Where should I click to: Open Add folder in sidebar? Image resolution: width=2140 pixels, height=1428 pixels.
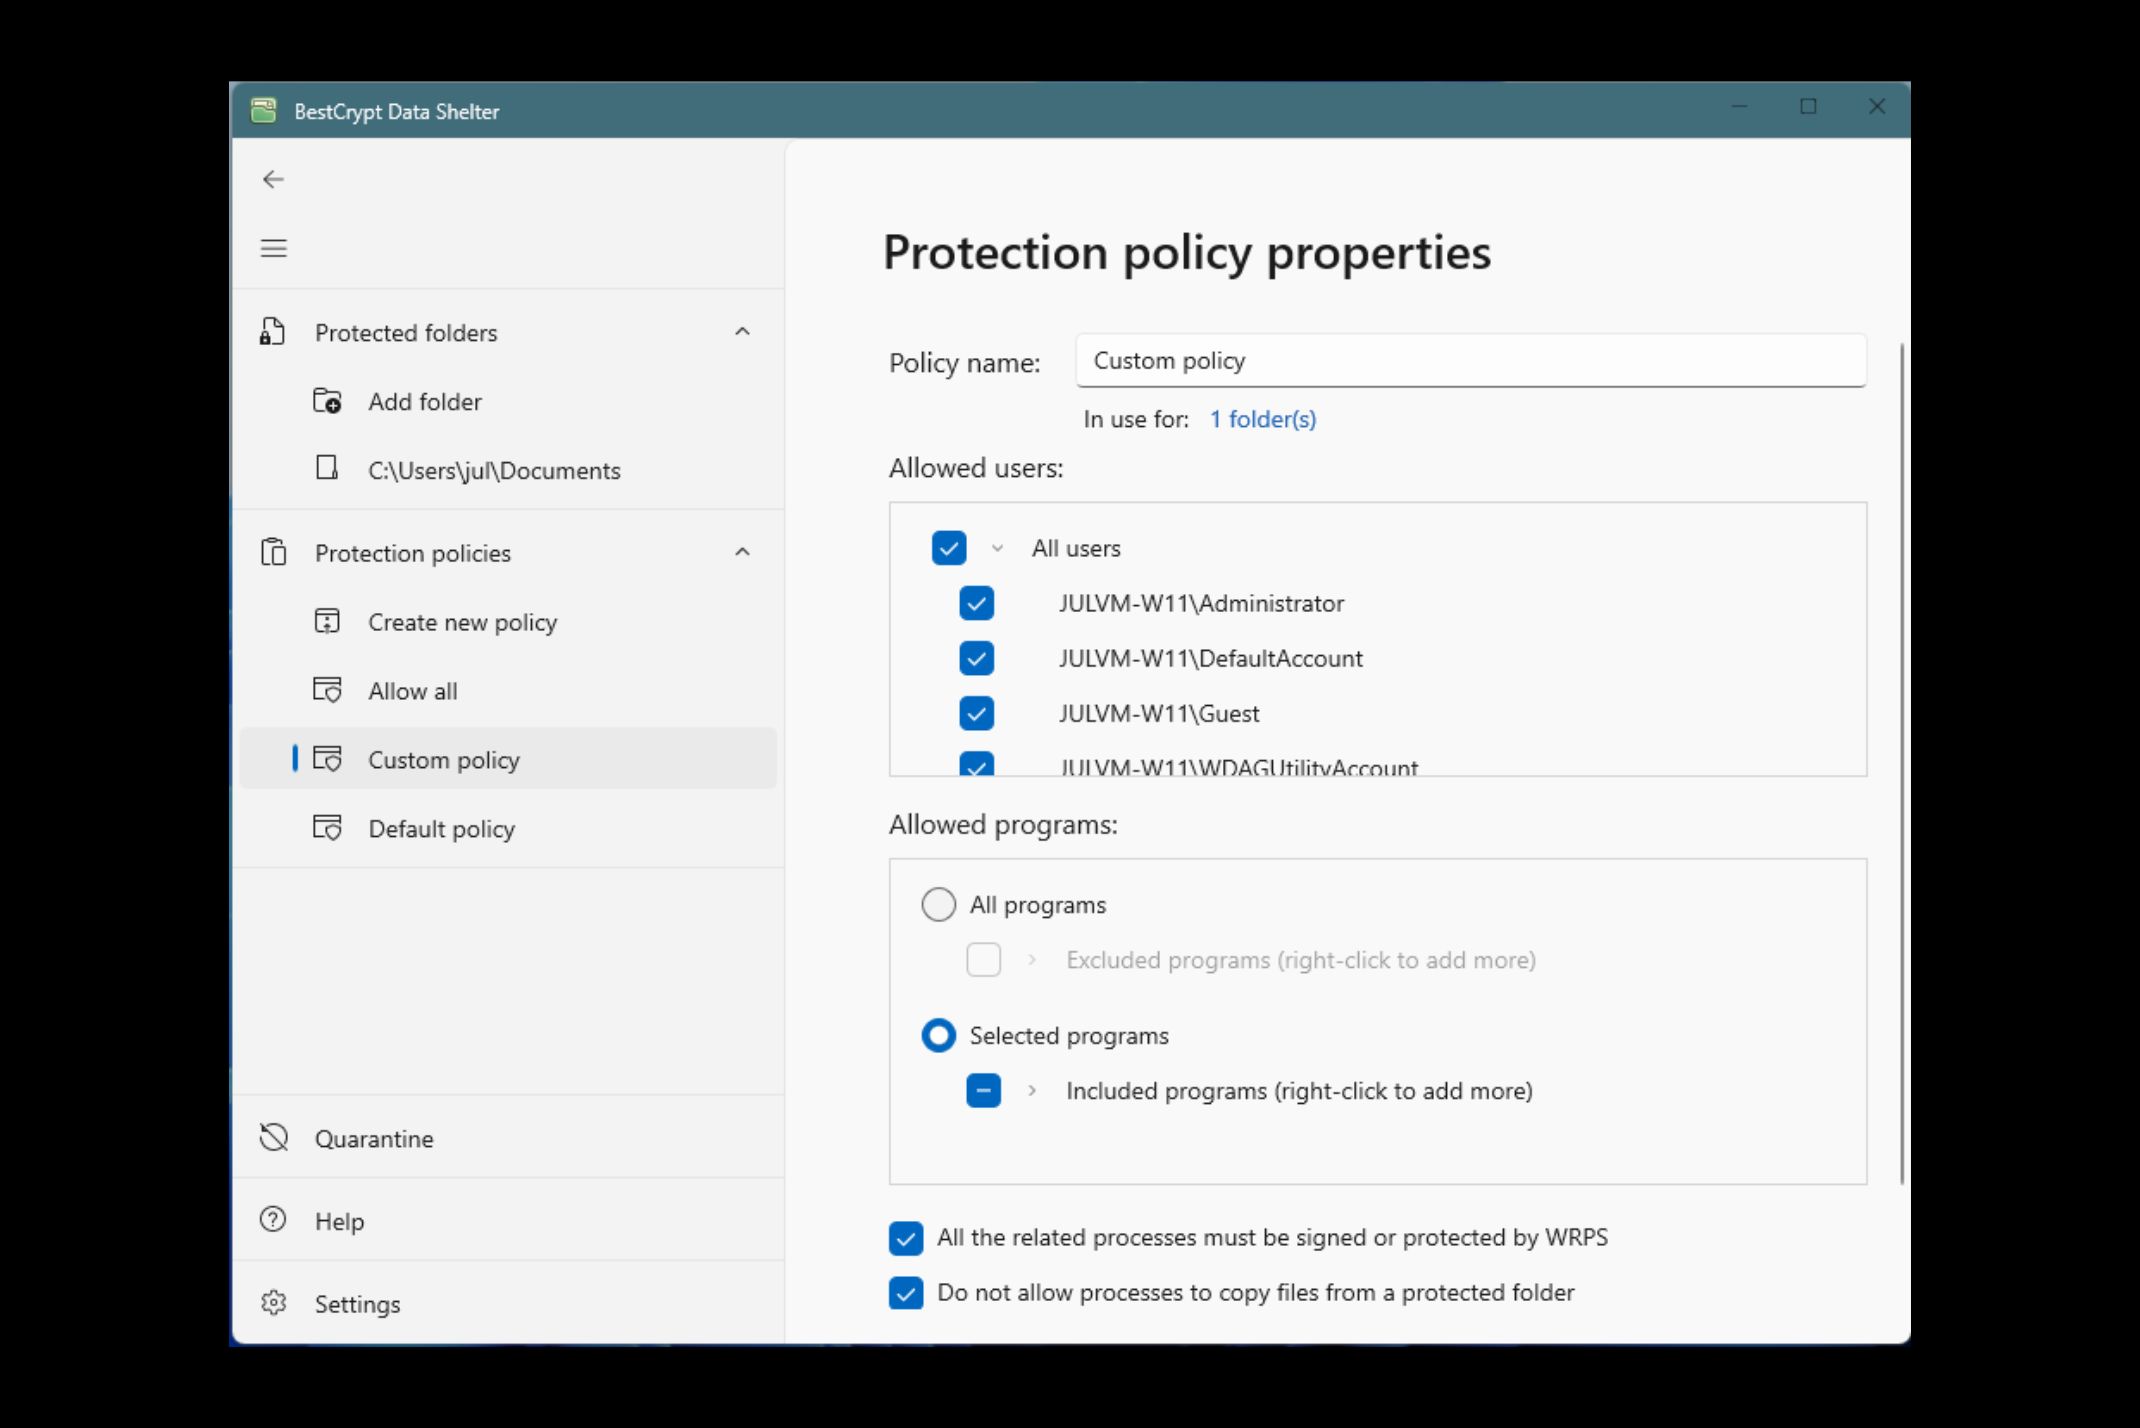point(508,401)
